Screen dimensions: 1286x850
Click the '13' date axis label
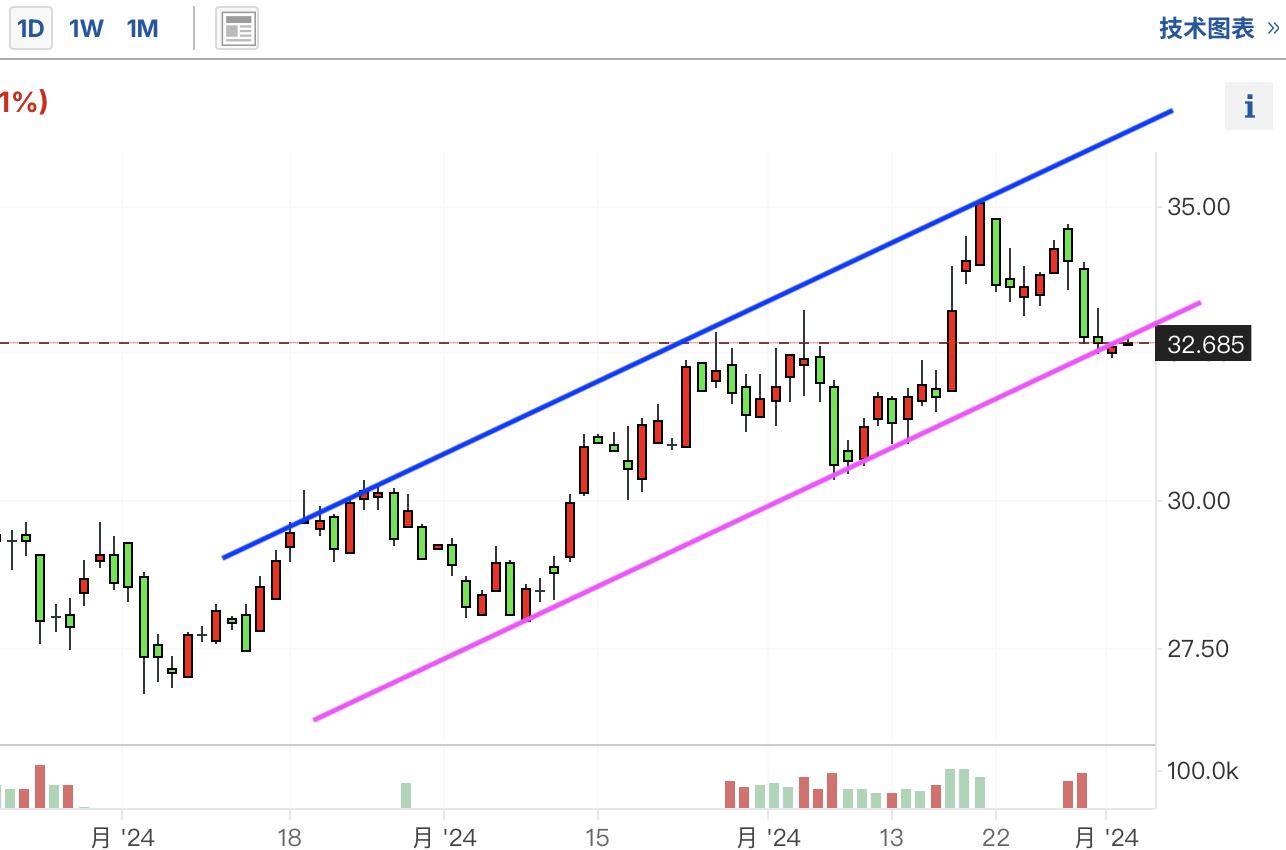(891, 837)
